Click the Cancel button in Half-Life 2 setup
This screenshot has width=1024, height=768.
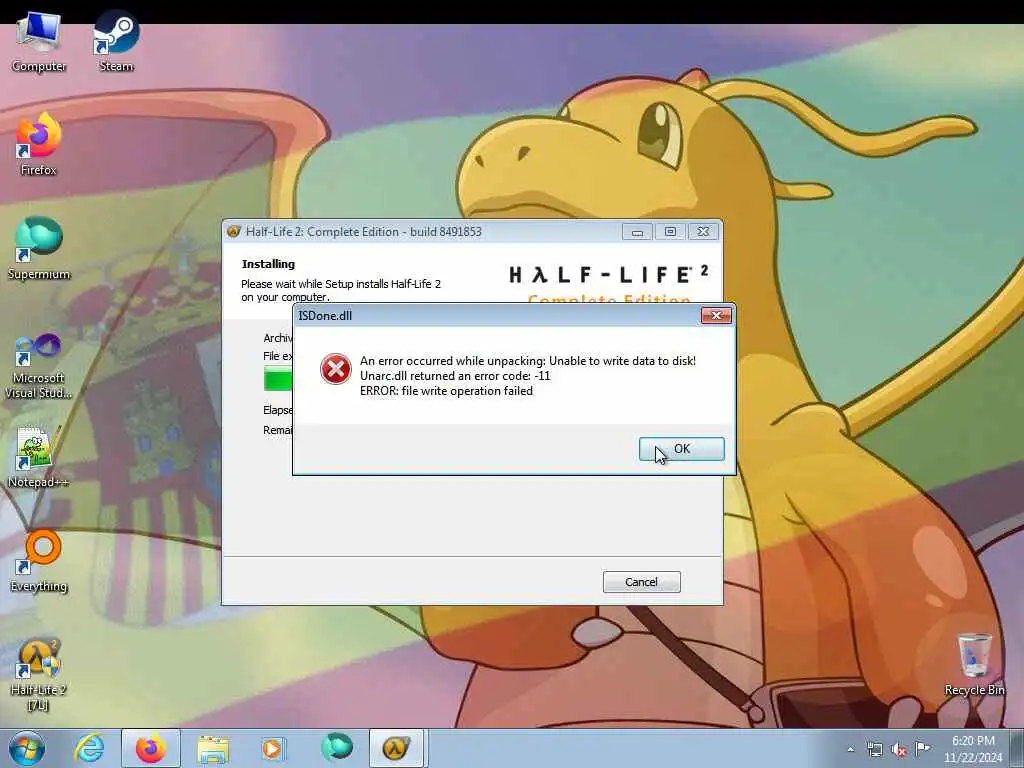pyautogui.click(x=641, y=582)
